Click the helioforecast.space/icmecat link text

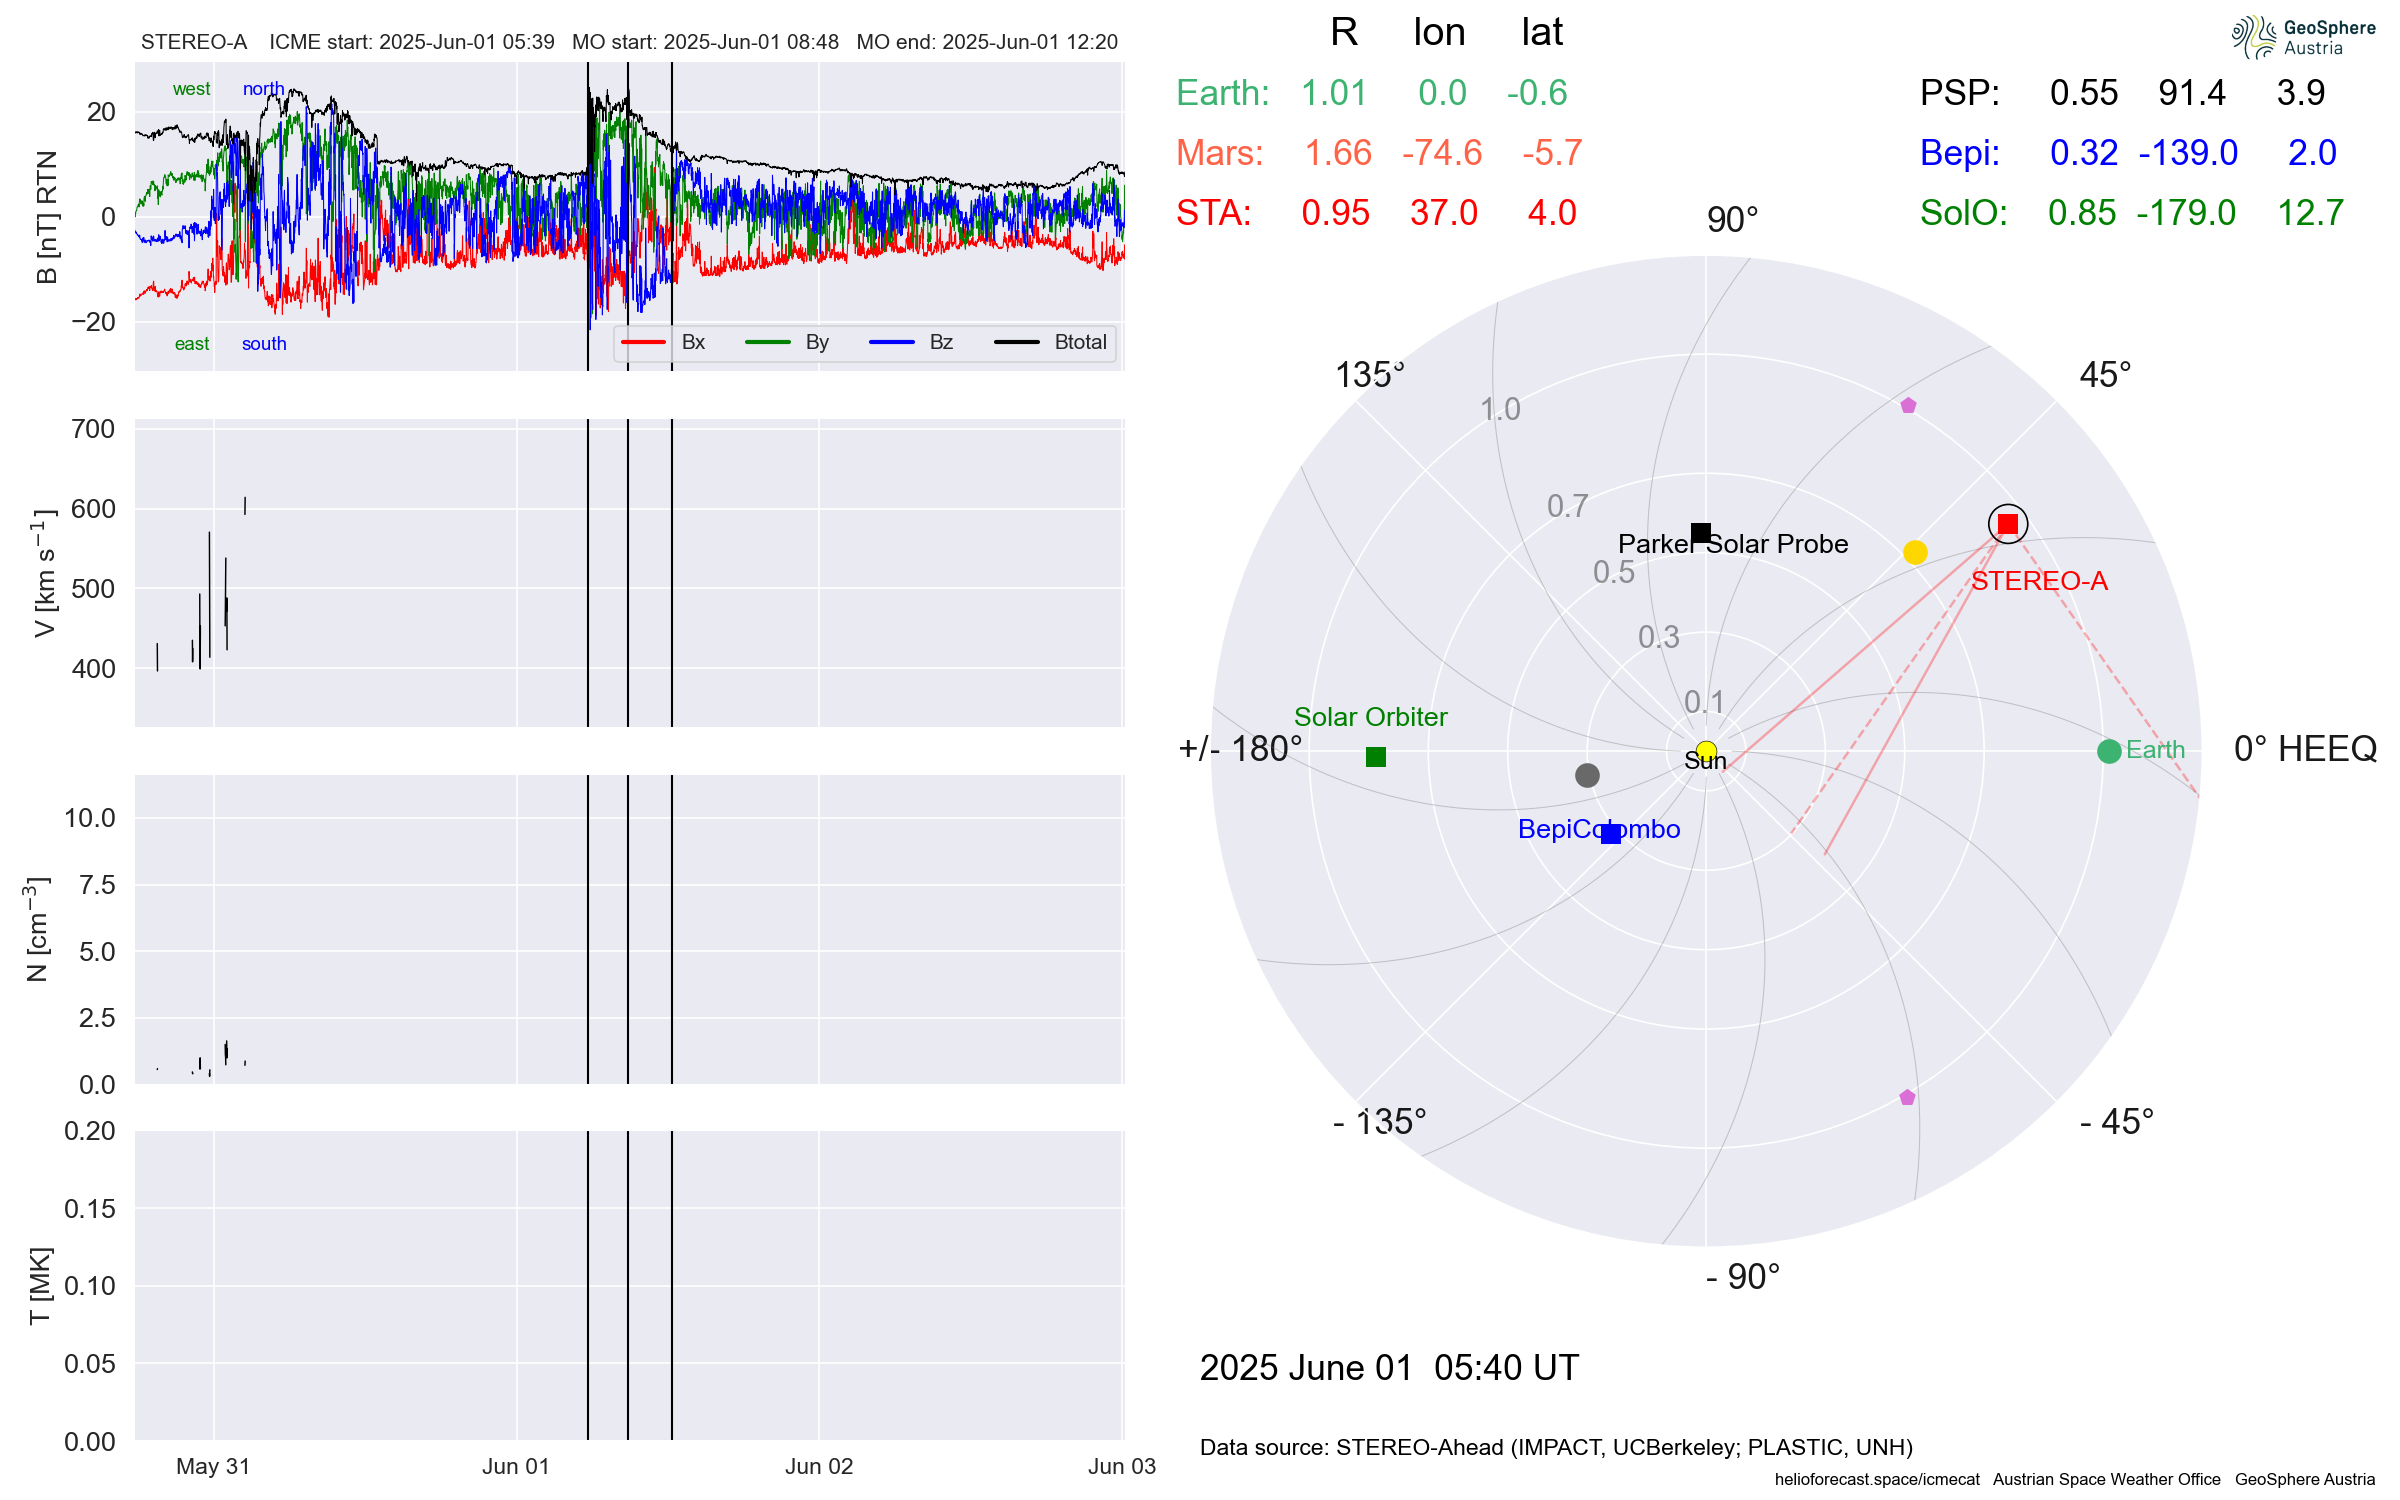tap(1877, 1479)
